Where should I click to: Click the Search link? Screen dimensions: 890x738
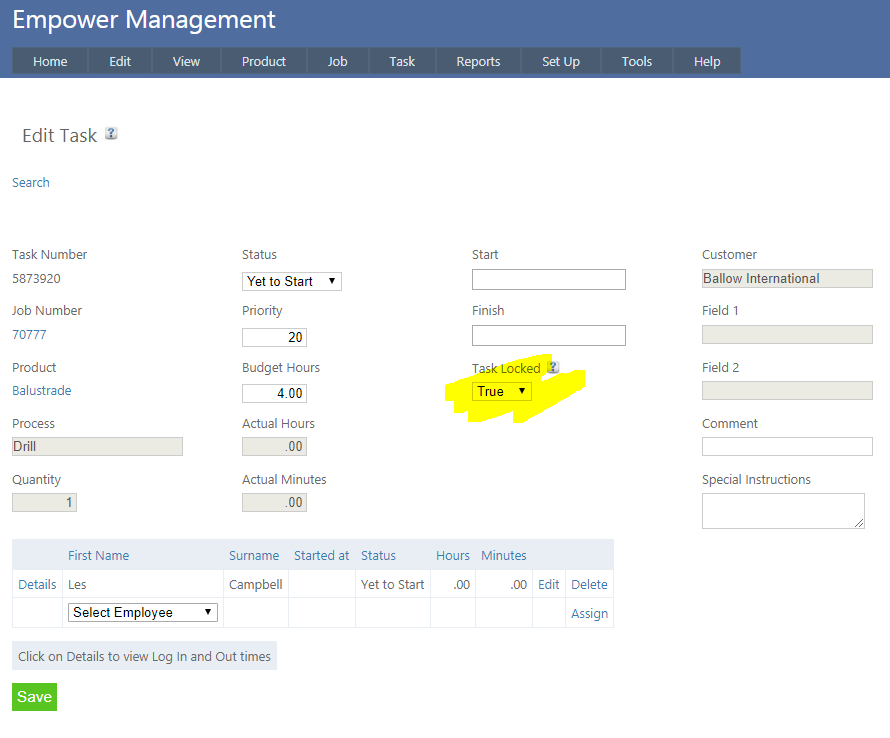pyautogui.click(x=31, y=183)
